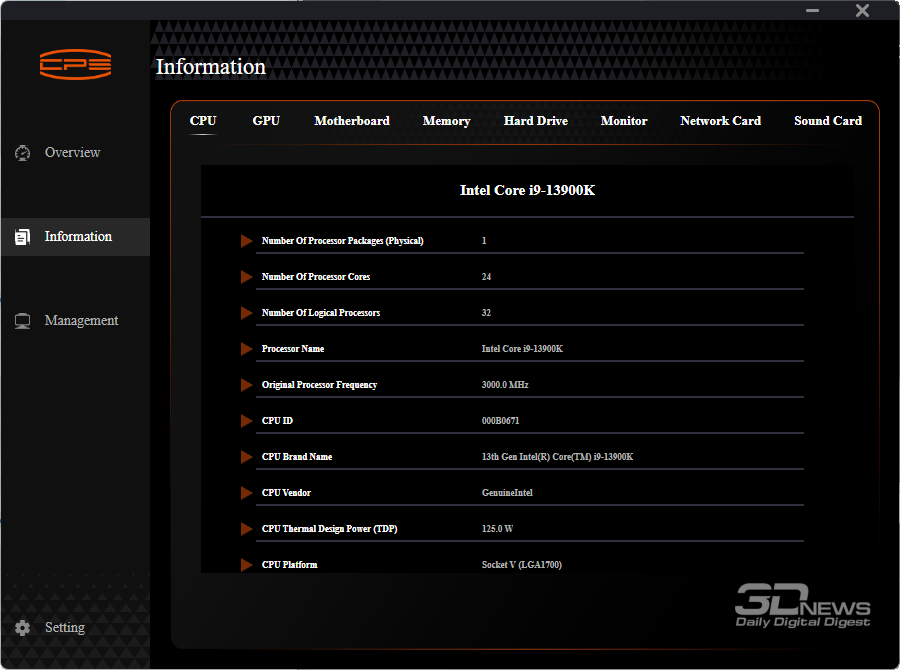This screenshot has height=670, width=900.
Task: Click the Intel Core i9-13900K heading
Action: coord(527,190)
